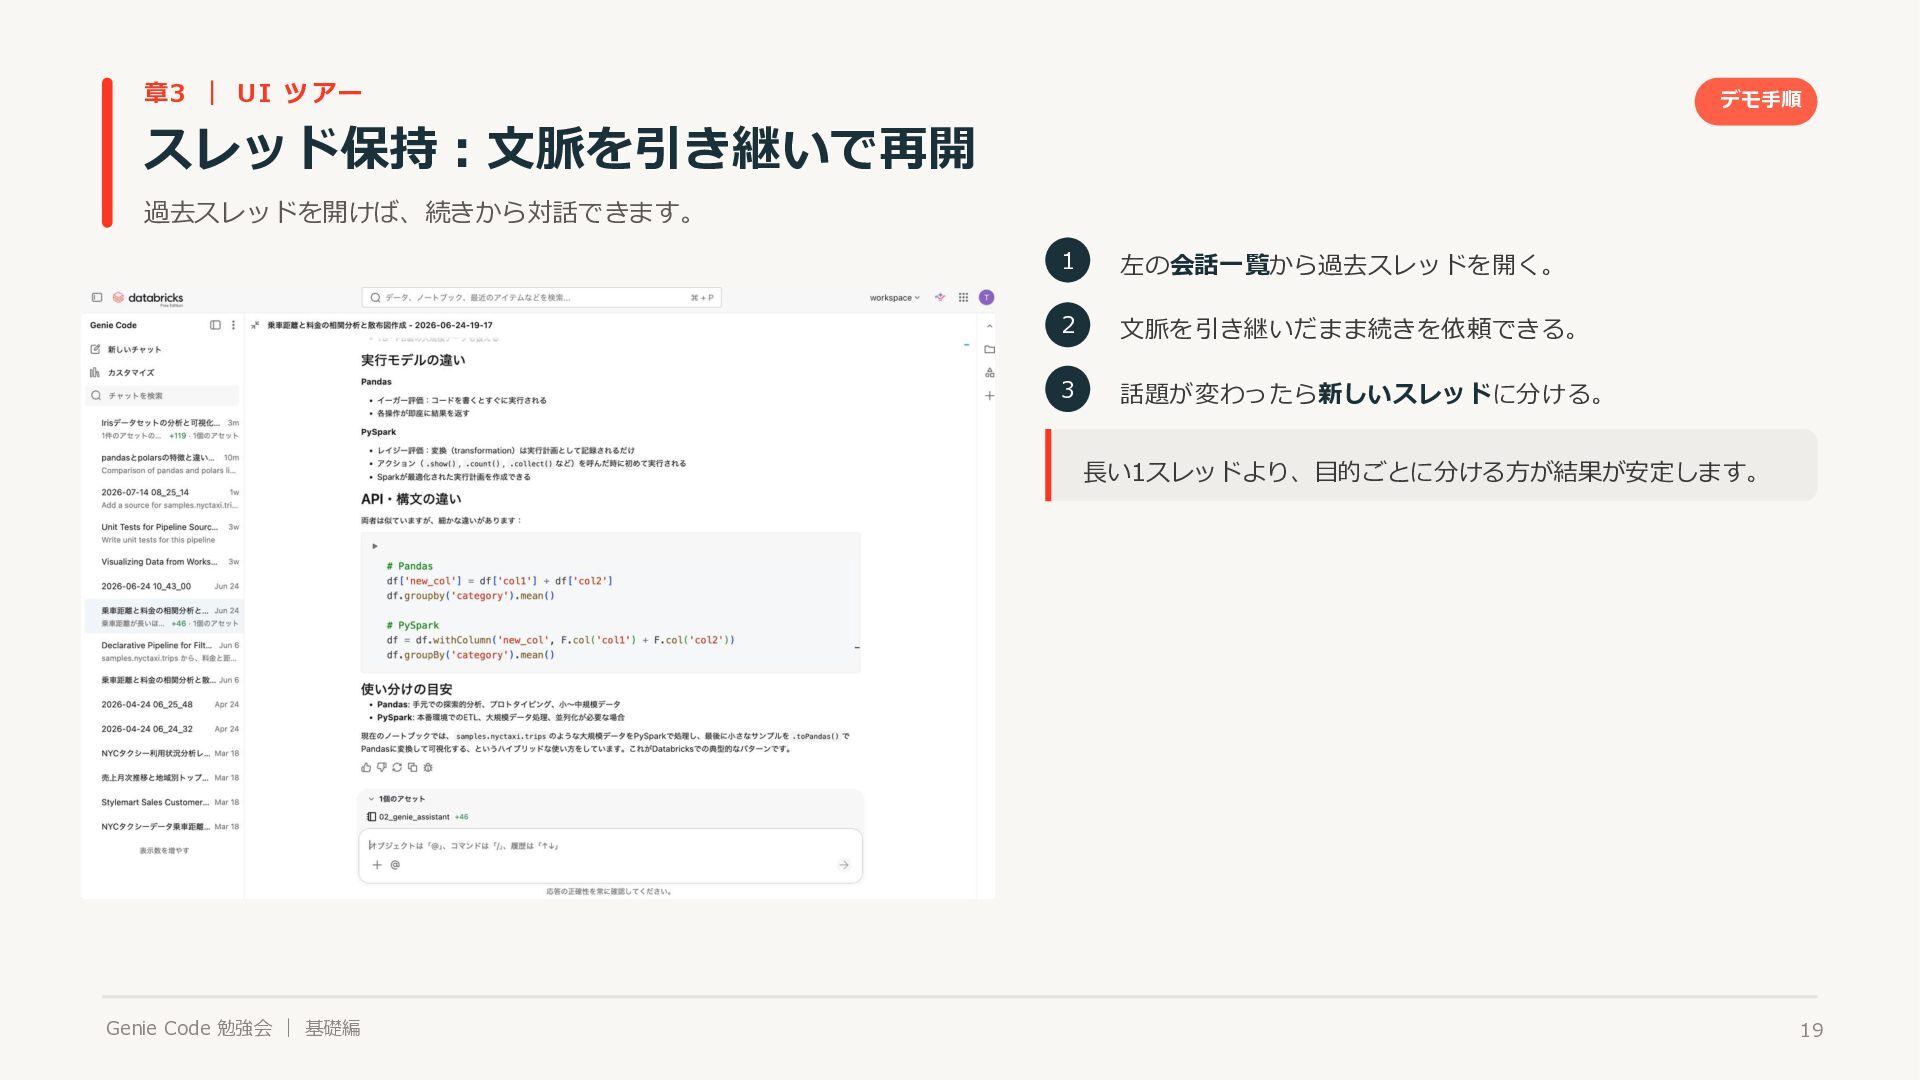Give the response a thumbs up
The height and width of the screenshot is (1080, 1920).
coord(366,767)
